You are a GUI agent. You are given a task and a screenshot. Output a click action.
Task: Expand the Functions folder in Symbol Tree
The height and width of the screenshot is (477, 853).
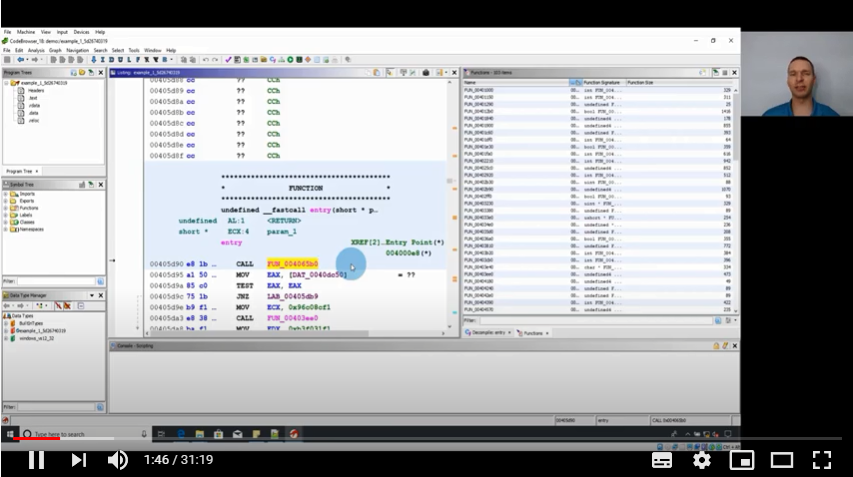click(6, 208)
